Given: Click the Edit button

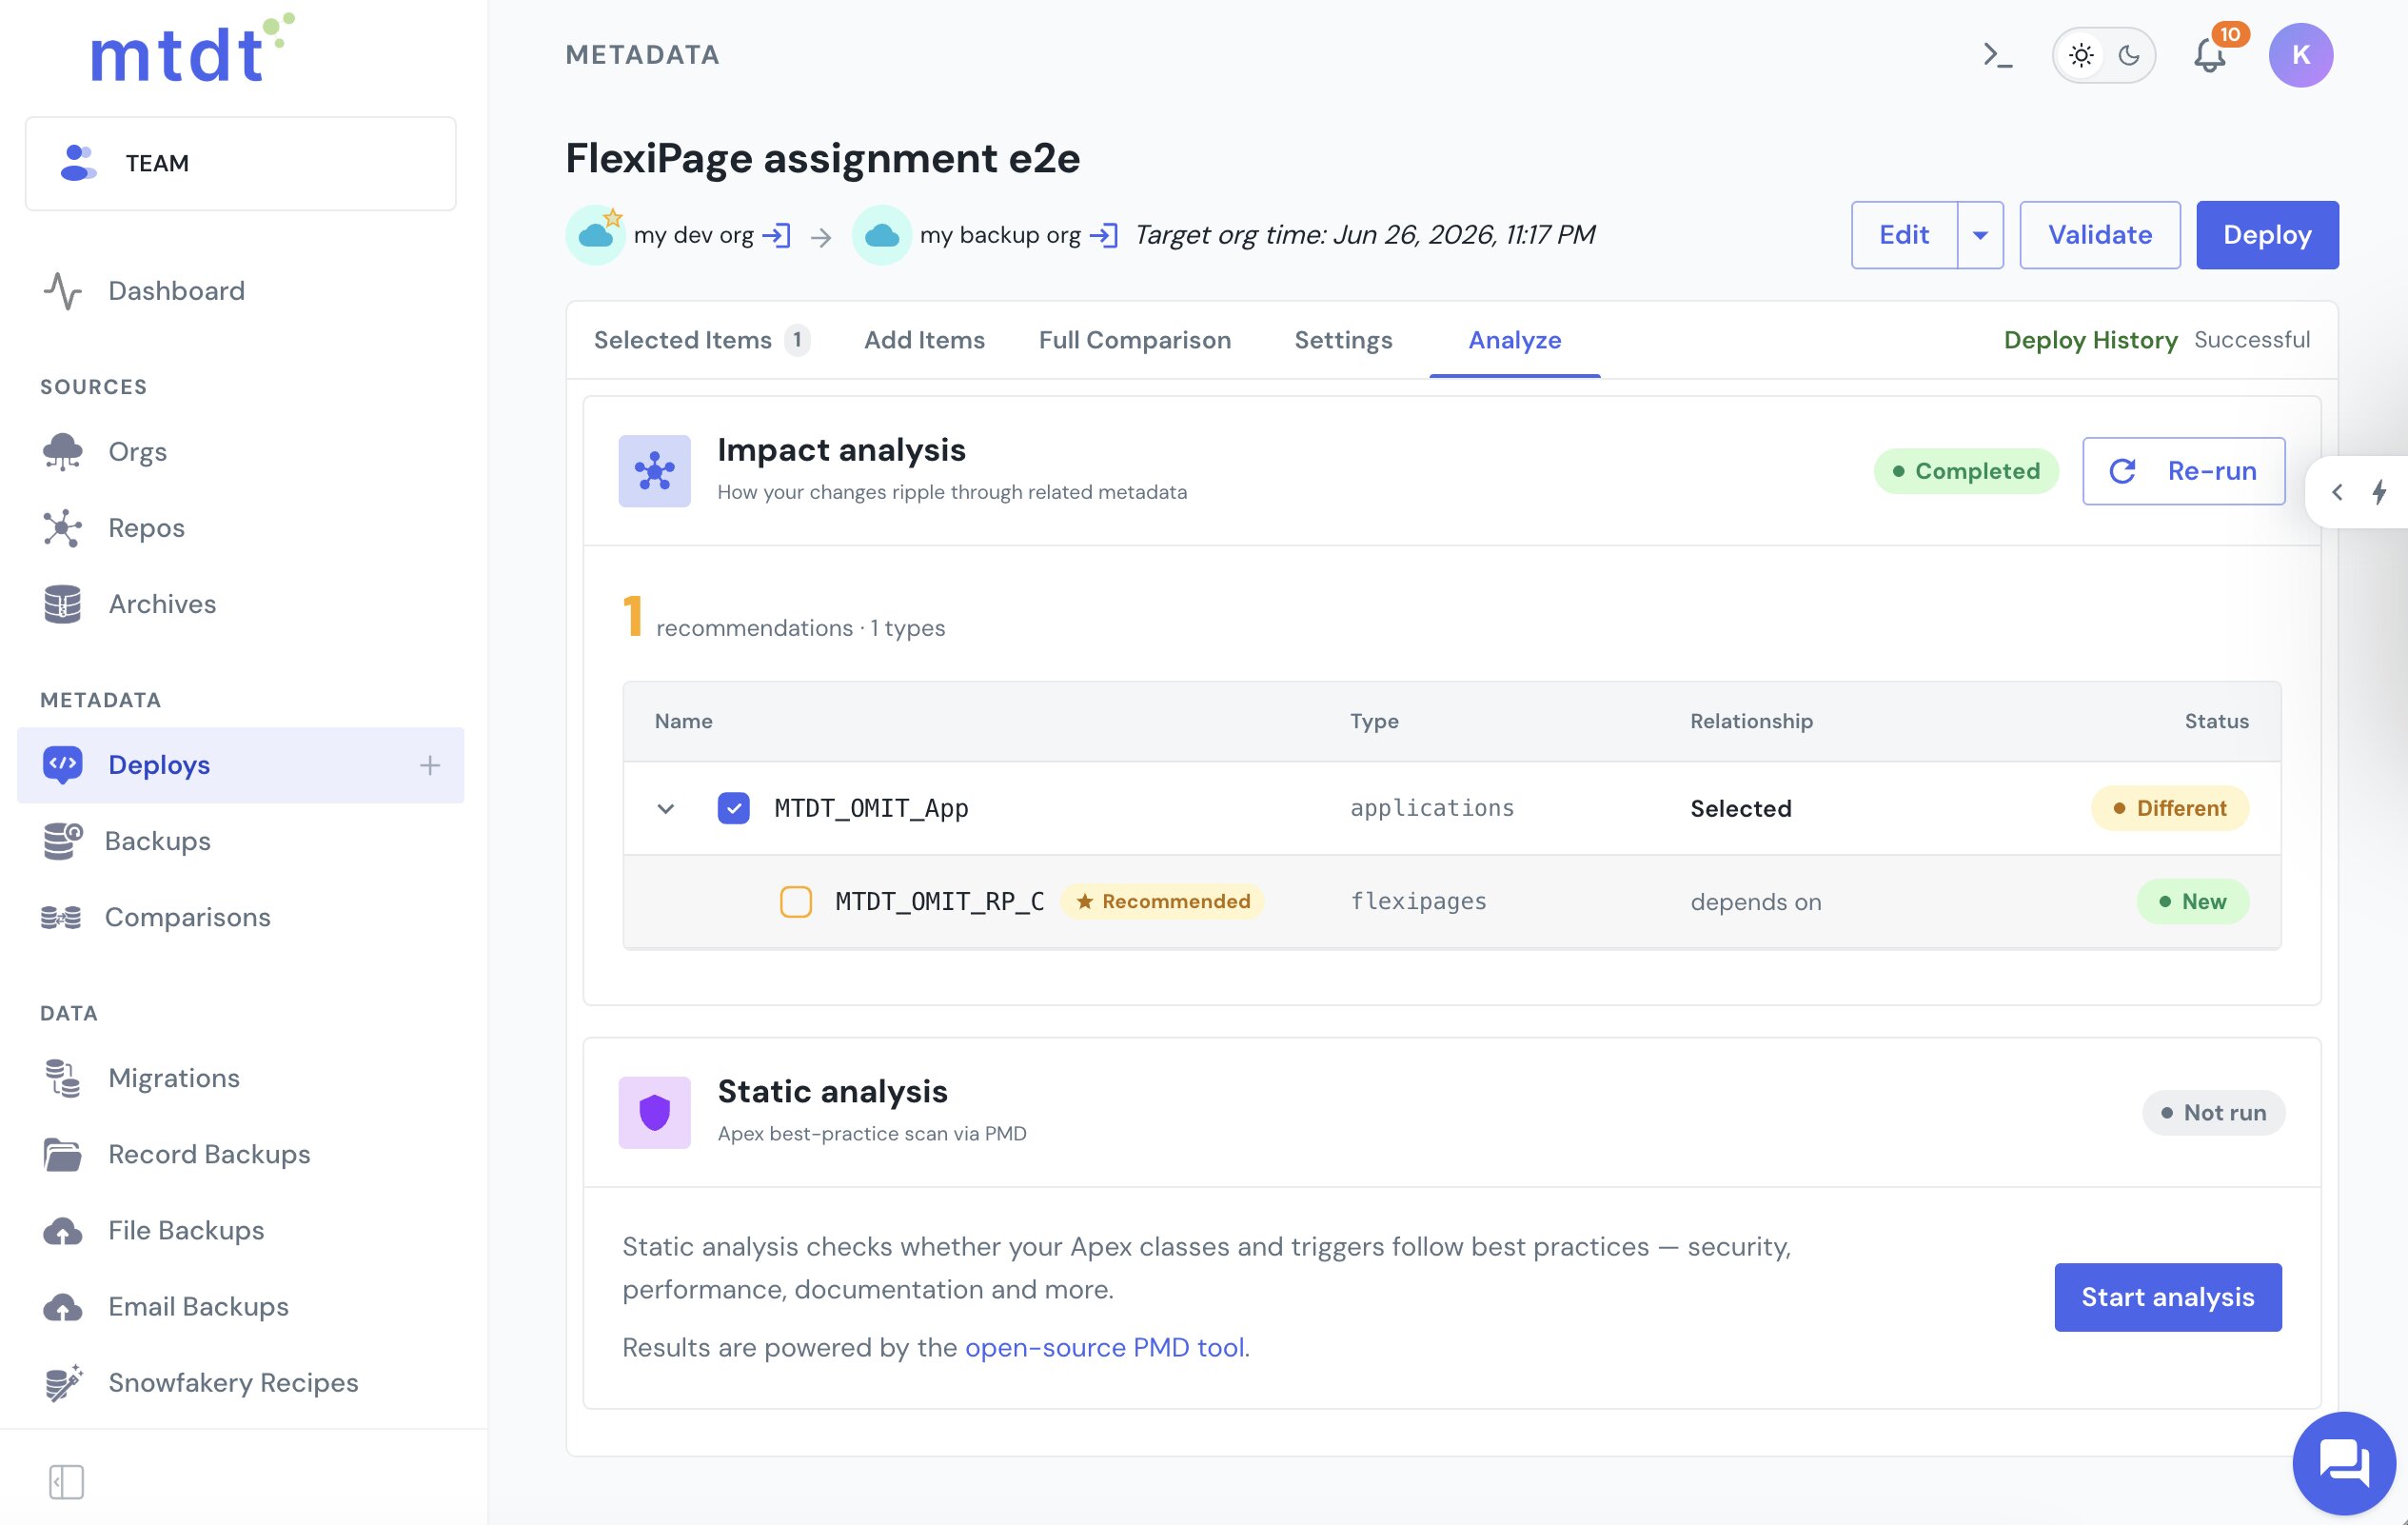Looking at the screenshot, I should (x=1904, y=235).
